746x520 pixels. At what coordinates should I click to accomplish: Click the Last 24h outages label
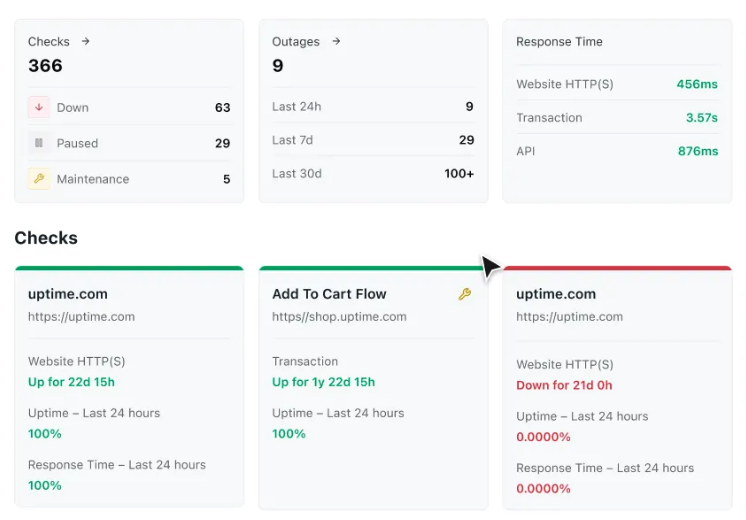(297, 107)
